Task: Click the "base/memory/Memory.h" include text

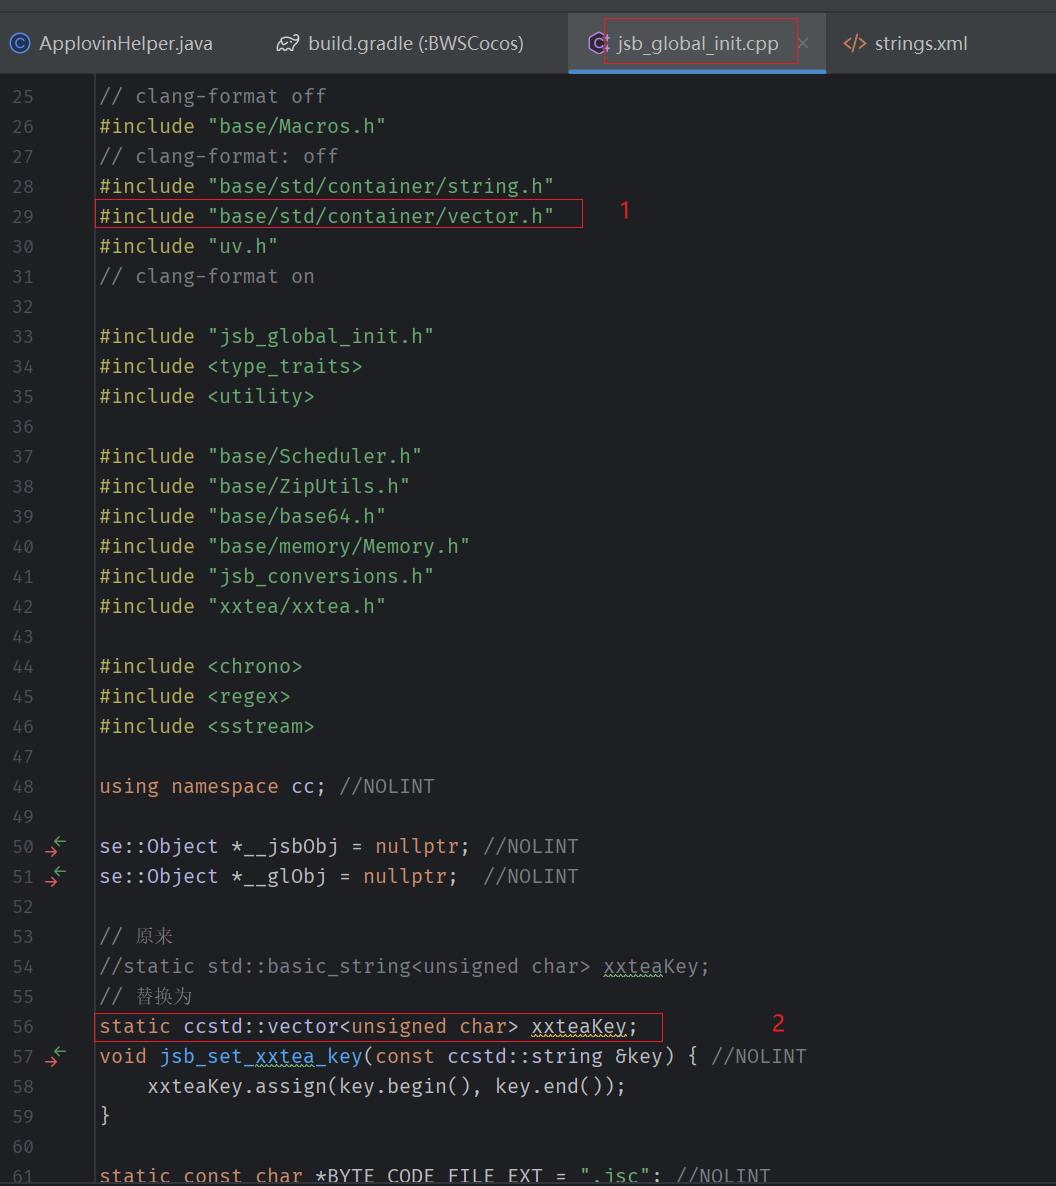Action: click(x=339, y=546)
